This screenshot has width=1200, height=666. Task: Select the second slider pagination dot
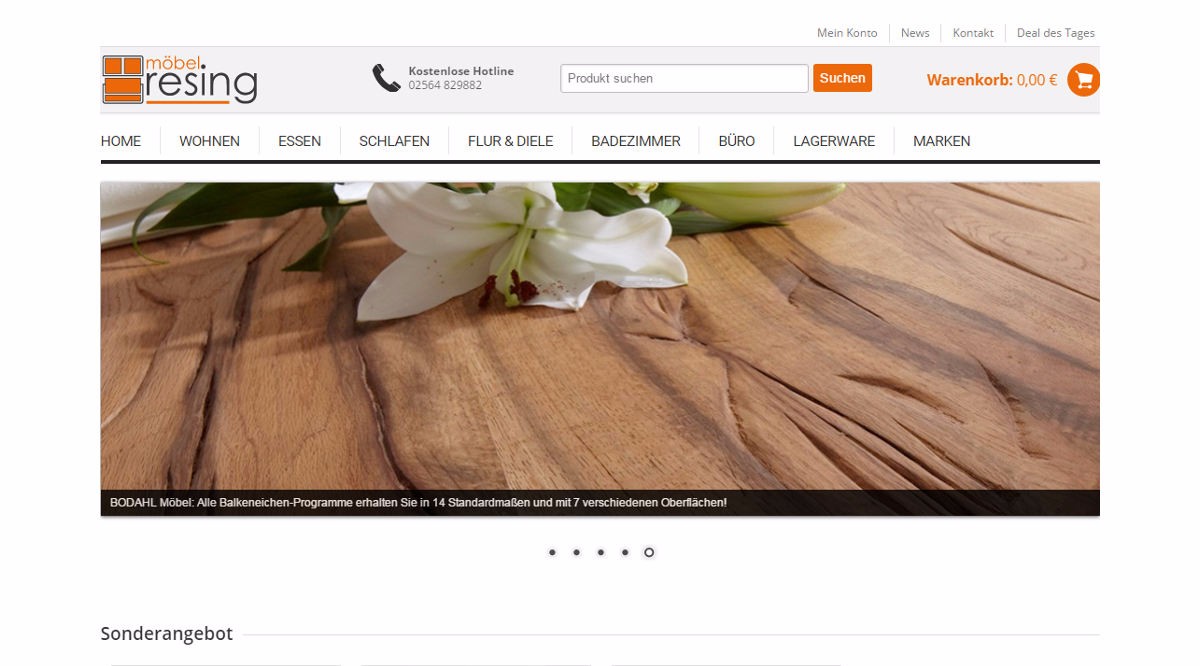tap(577, 552)
